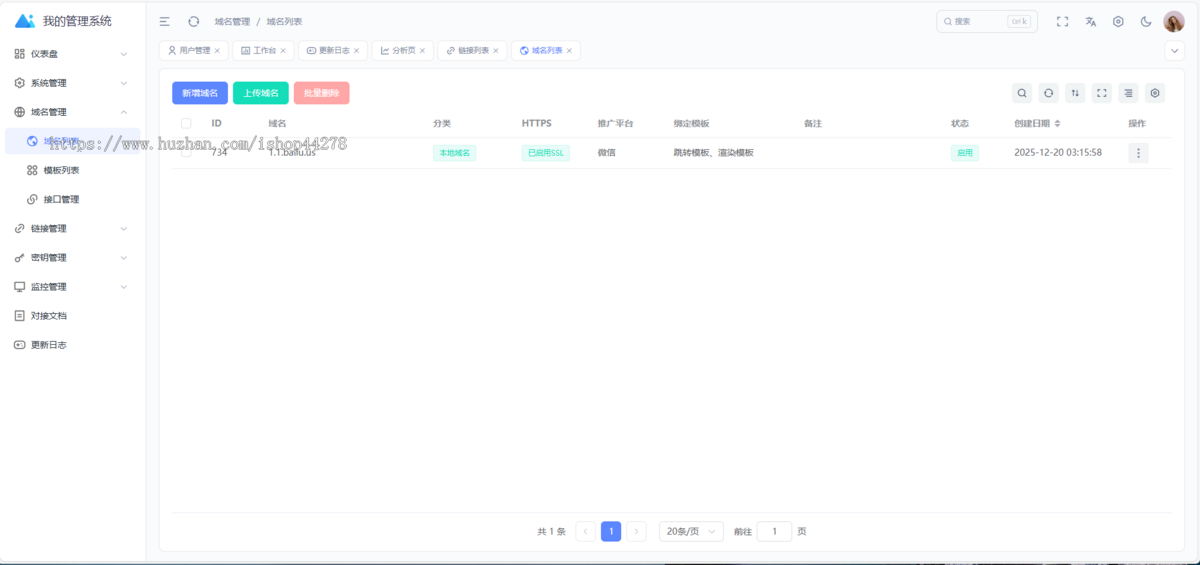Collapse the 域名管理 sidebar menu
The image size is (1200, 565).
(x=72, y=112)
